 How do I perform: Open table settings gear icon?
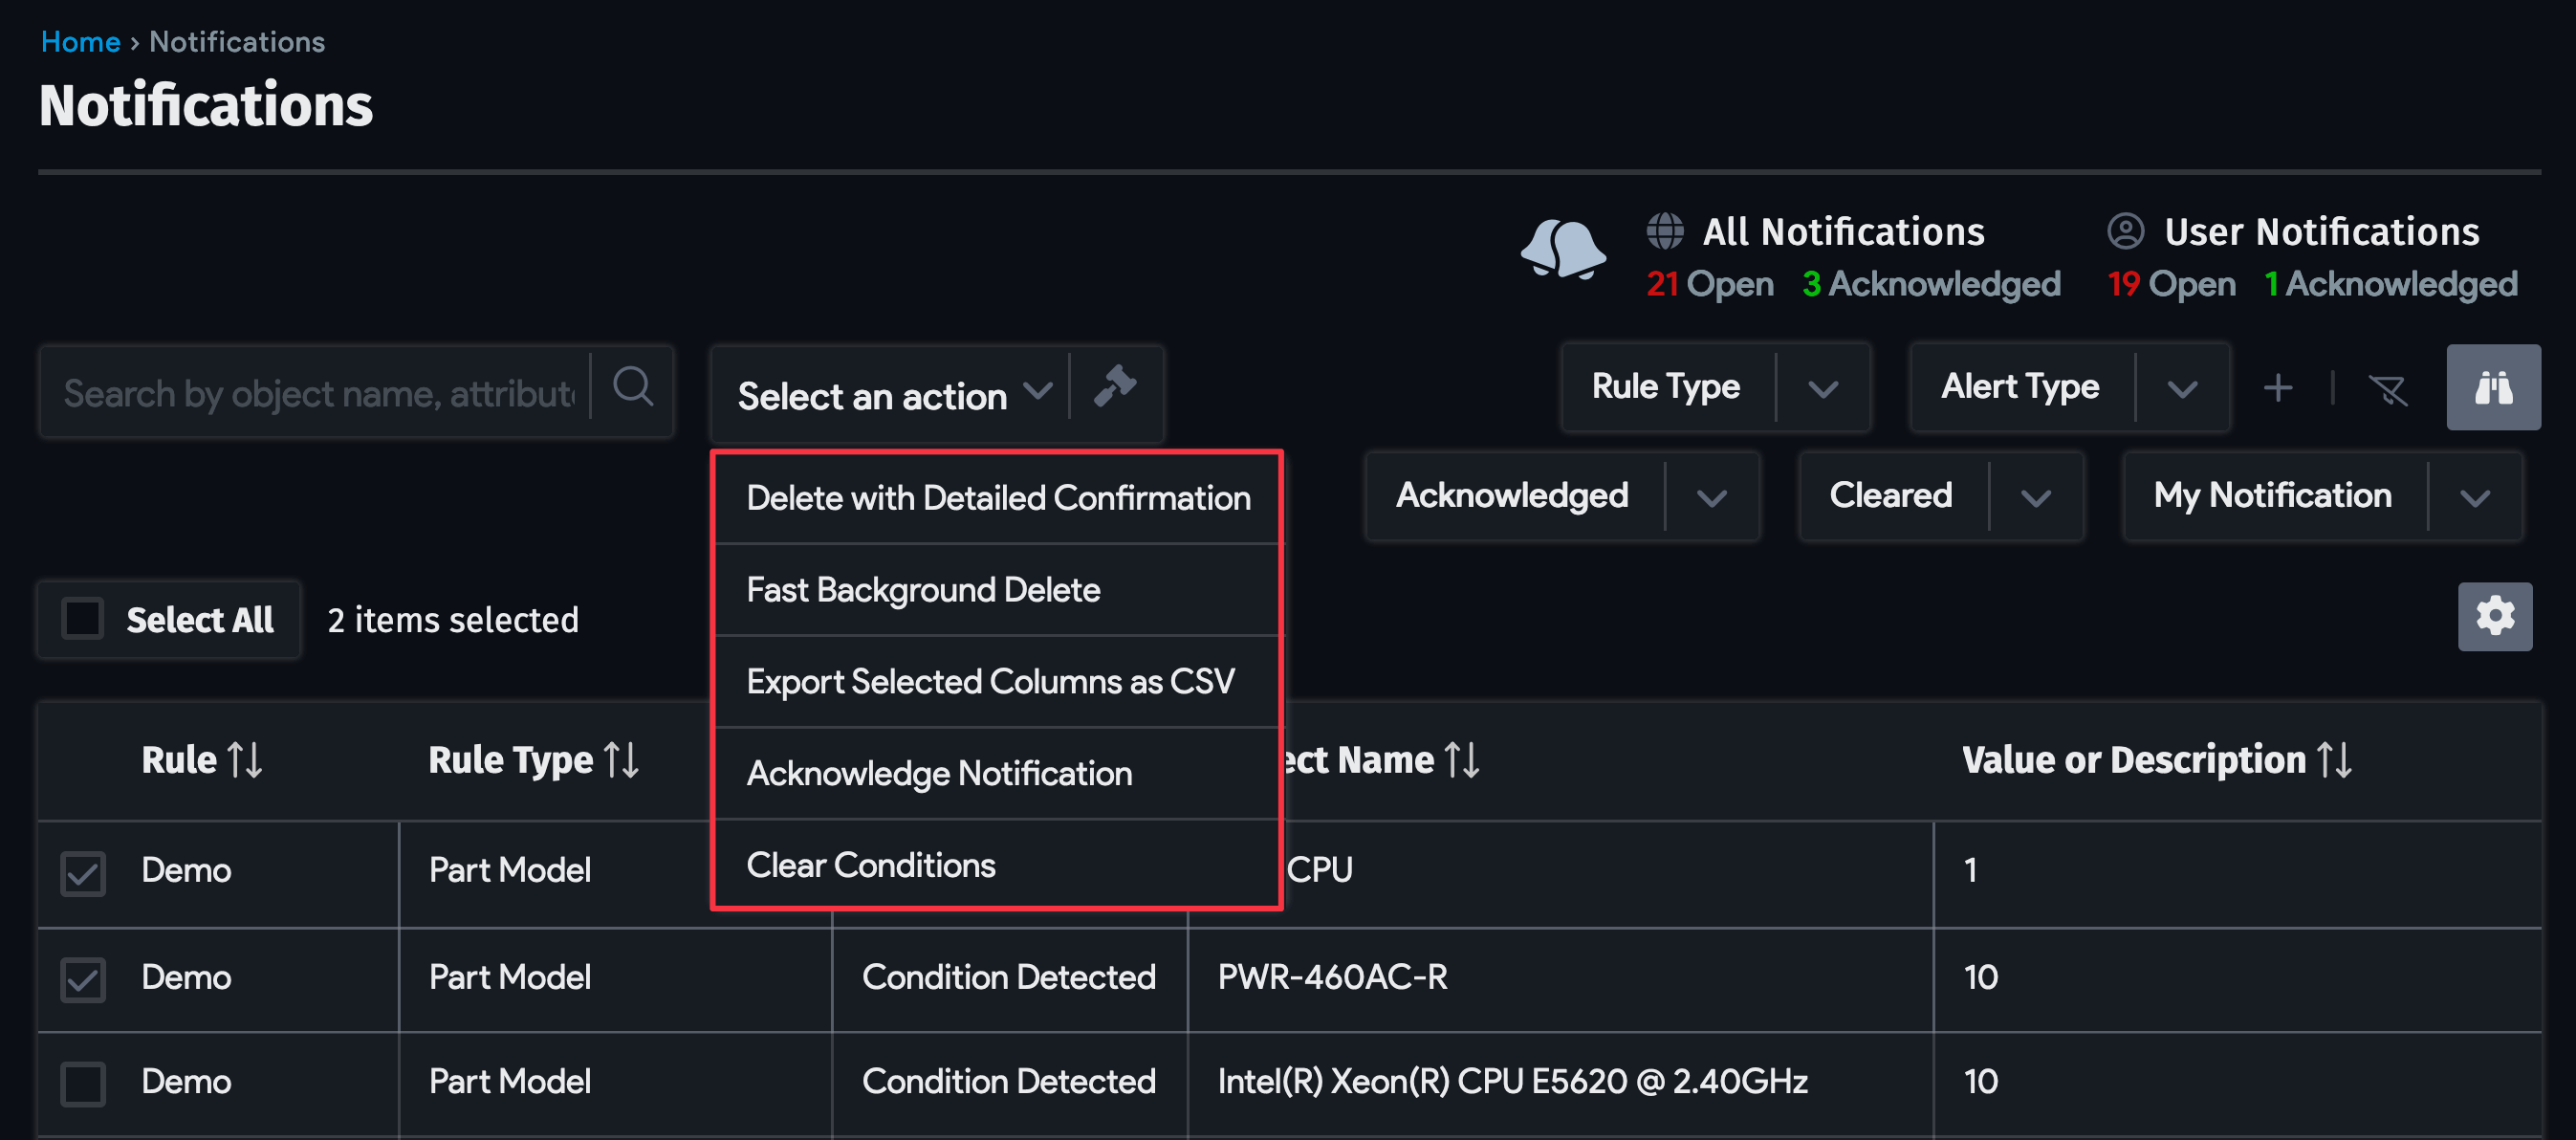(2495, 616)
